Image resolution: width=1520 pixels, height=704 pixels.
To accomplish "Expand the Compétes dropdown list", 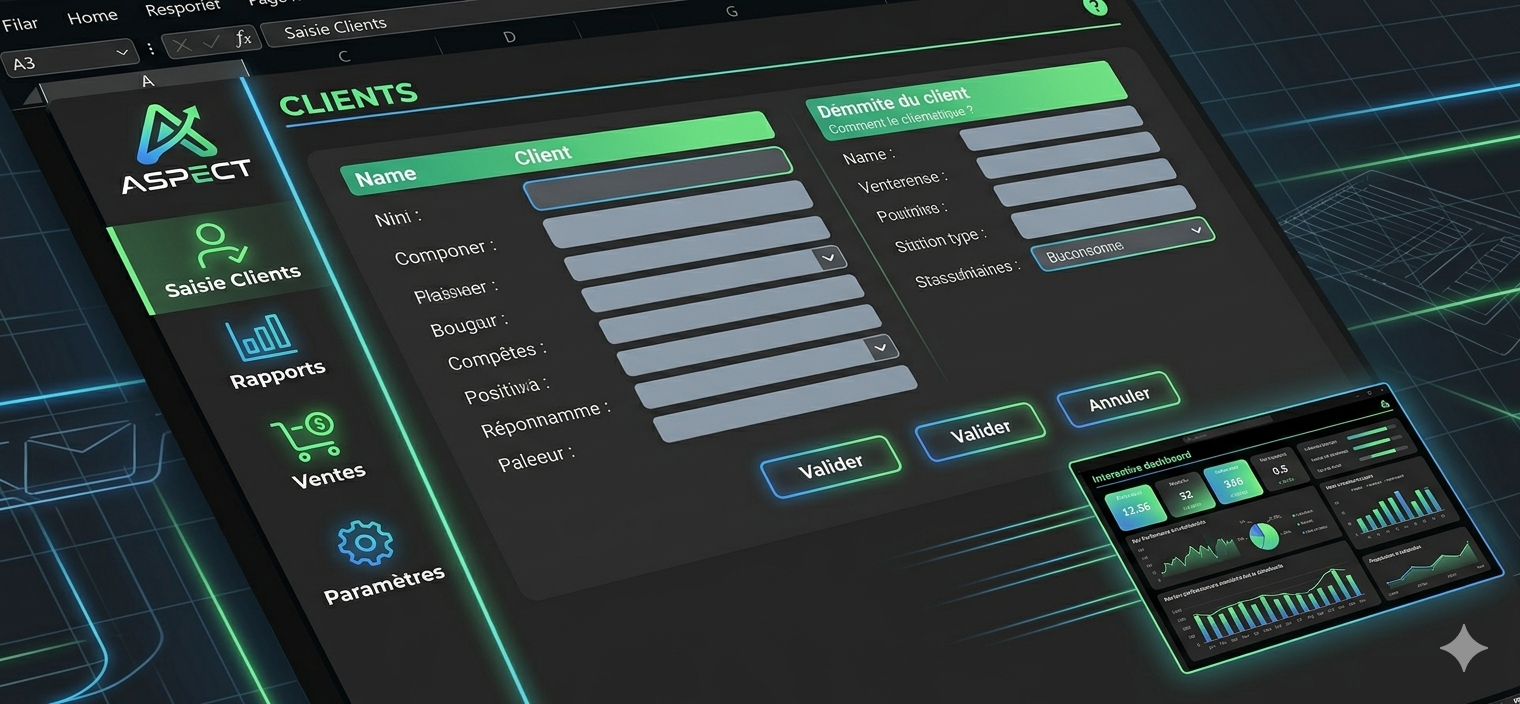I will 879,348.
